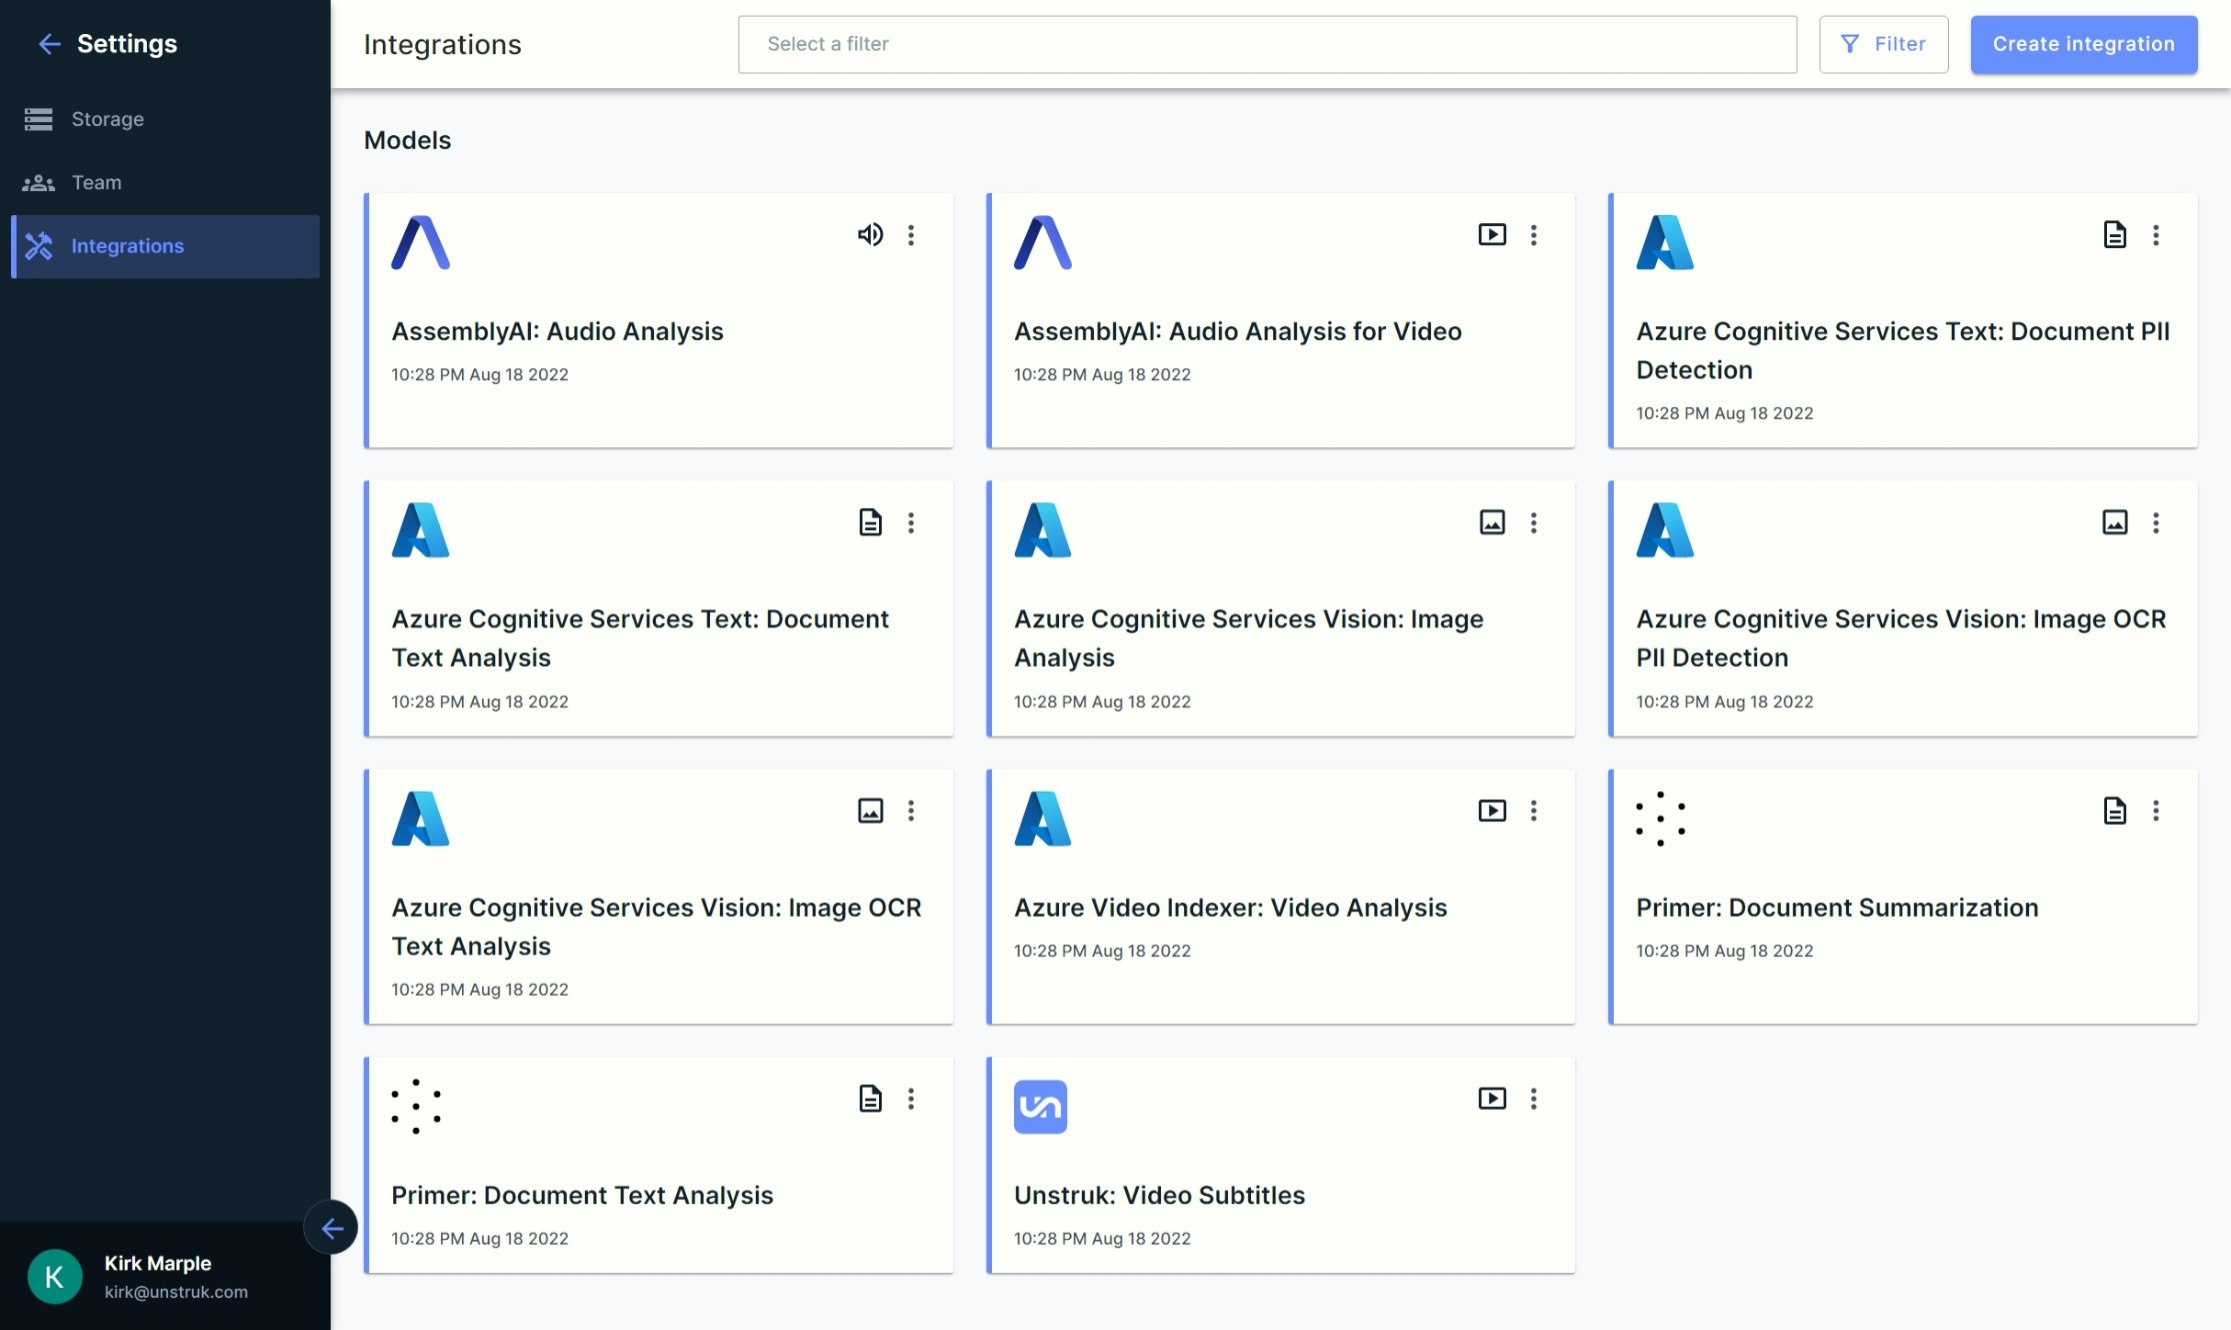Open Unstruk: Video Subtitles title
Screen dimensions: 2231x1330
pos(1159,1195)
